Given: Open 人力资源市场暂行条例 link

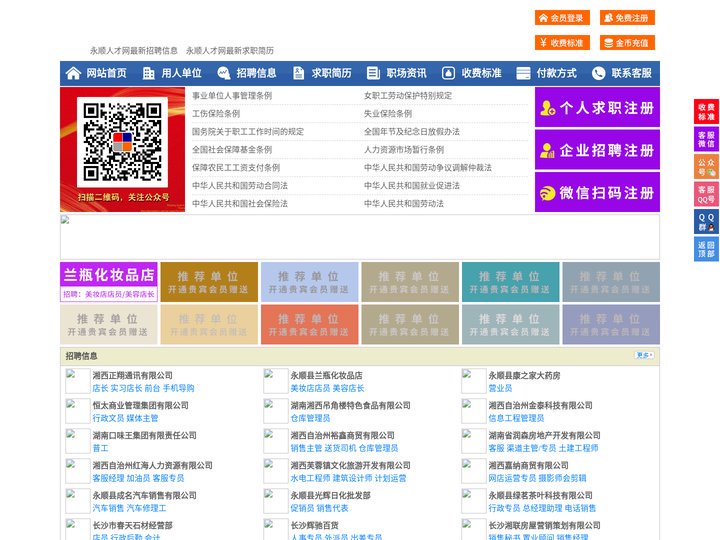Looking at the screenshot, I should pyautogui.click(x=404, y=149).
